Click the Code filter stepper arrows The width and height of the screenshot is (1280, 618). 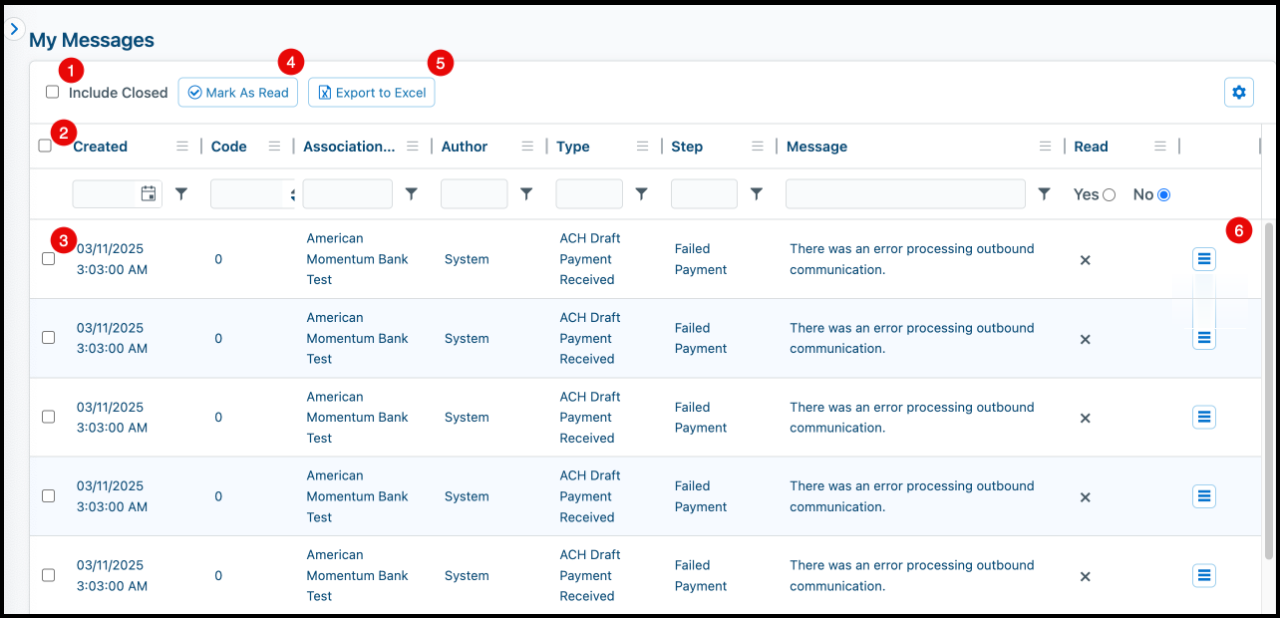(292, 194)
